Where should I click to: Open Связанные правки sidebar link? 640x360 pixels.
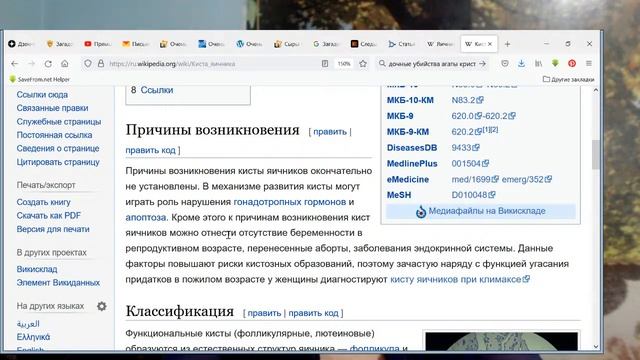(x=52, y=108)
